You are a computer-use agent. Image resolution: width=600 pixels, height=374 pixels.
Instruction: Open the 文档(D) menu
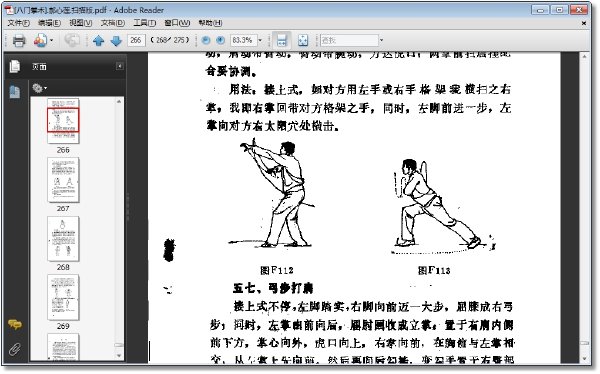[x=113, y=23]
